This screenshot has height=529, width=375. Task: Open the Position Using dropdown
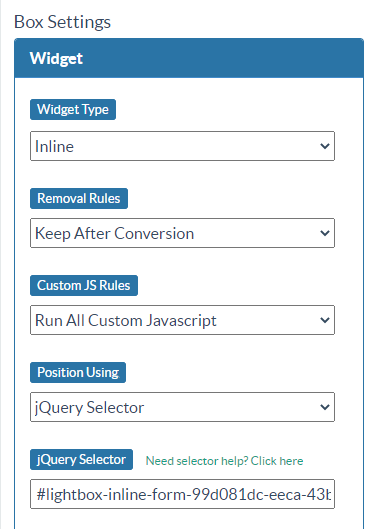coord(182,407)
